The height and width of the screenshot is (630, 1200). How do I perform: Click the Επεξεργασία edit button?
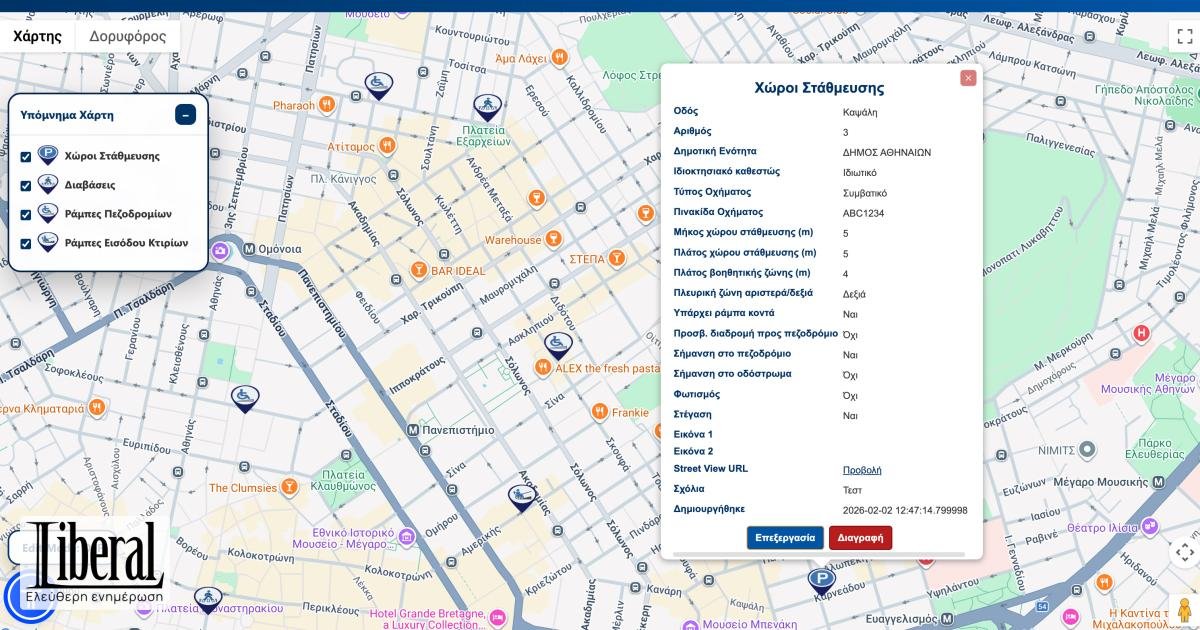click(785, 538)
